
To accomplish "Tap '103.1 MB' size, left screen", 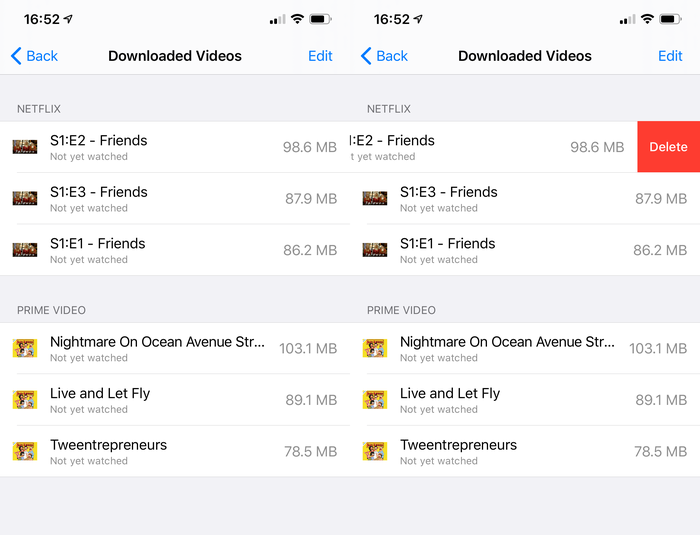I will tap(308, 348).
